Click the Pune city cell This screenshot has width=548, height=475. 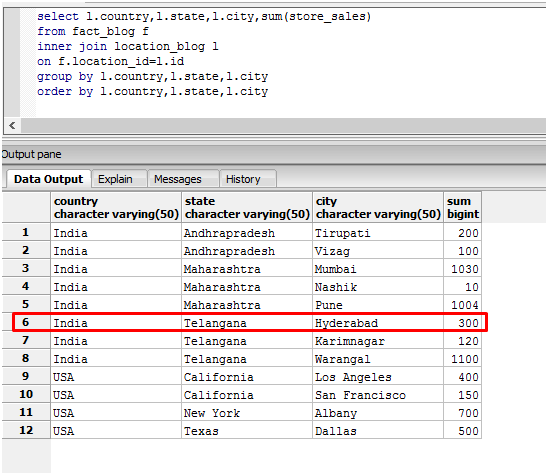pyautogui.click(x=378, y=304)
